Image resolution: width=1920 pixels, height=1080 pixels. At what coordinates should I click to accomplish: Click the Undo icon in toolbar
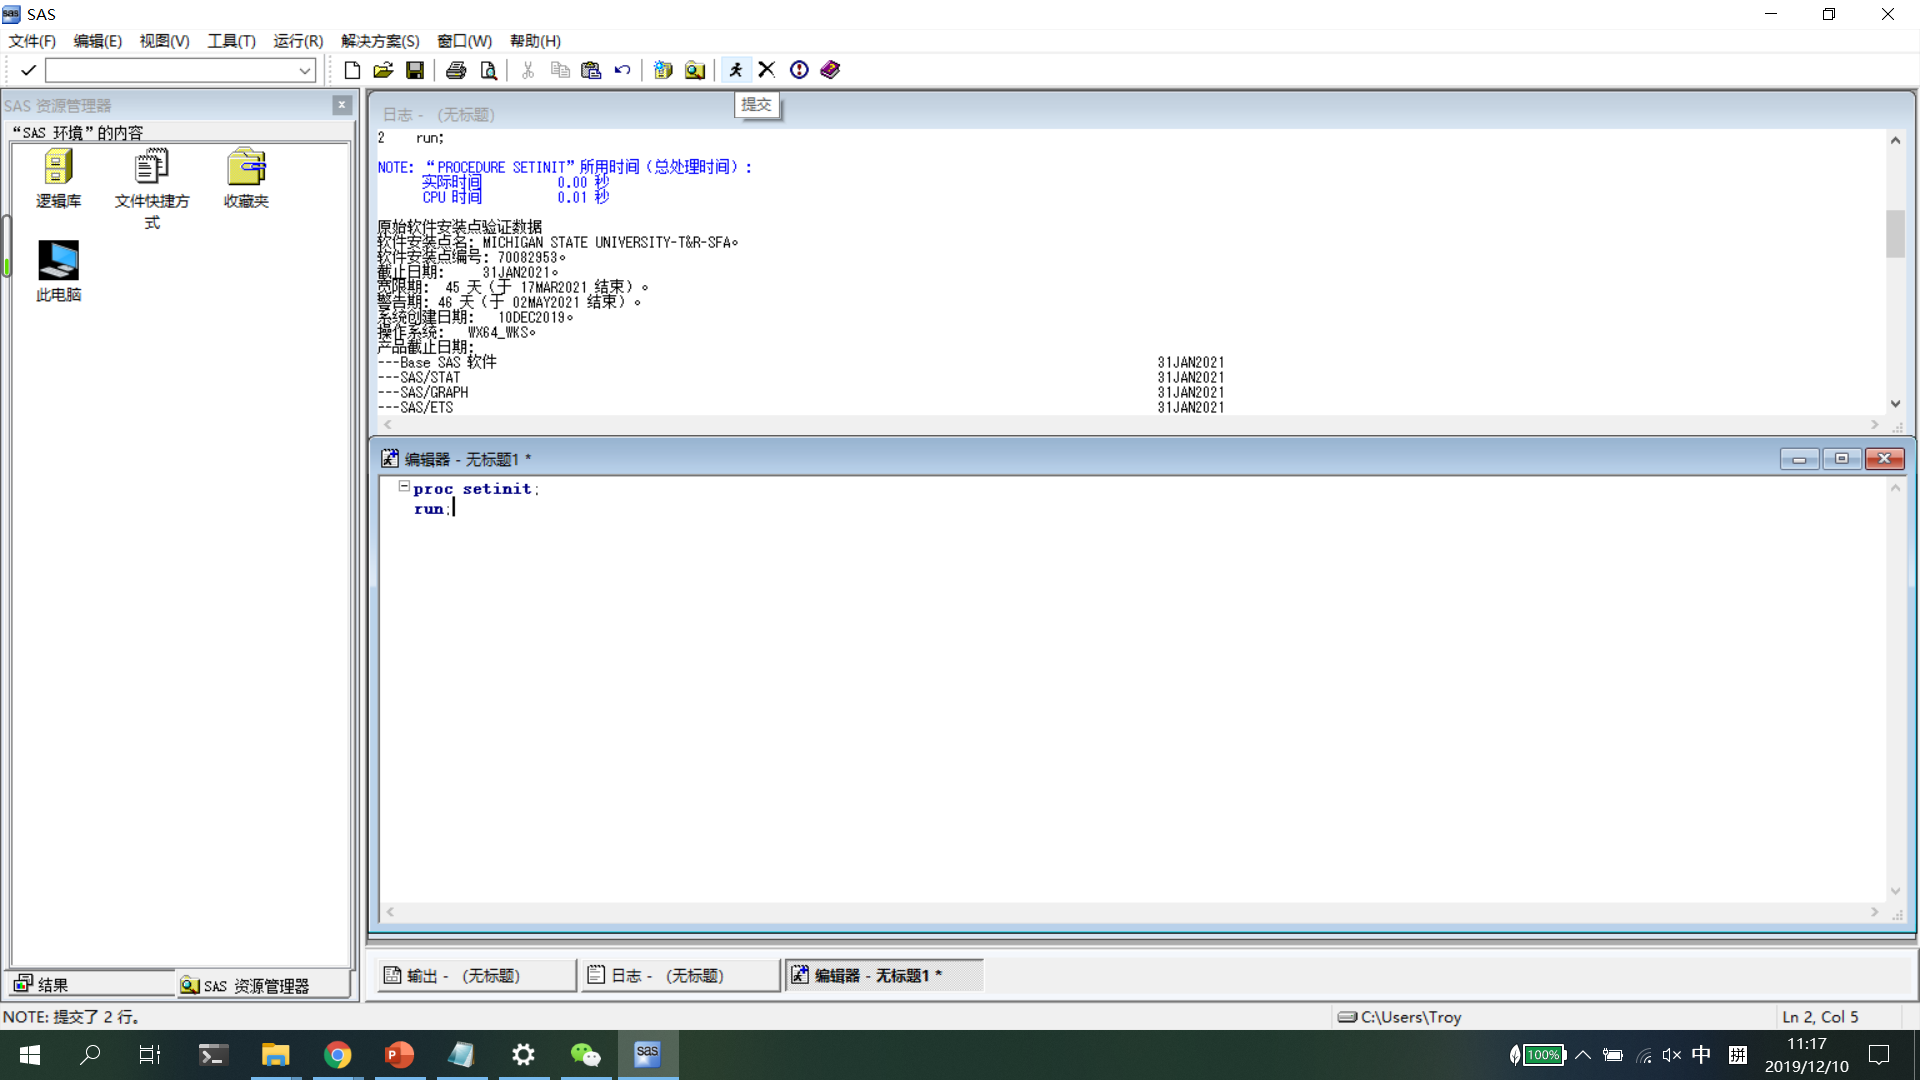624,70
